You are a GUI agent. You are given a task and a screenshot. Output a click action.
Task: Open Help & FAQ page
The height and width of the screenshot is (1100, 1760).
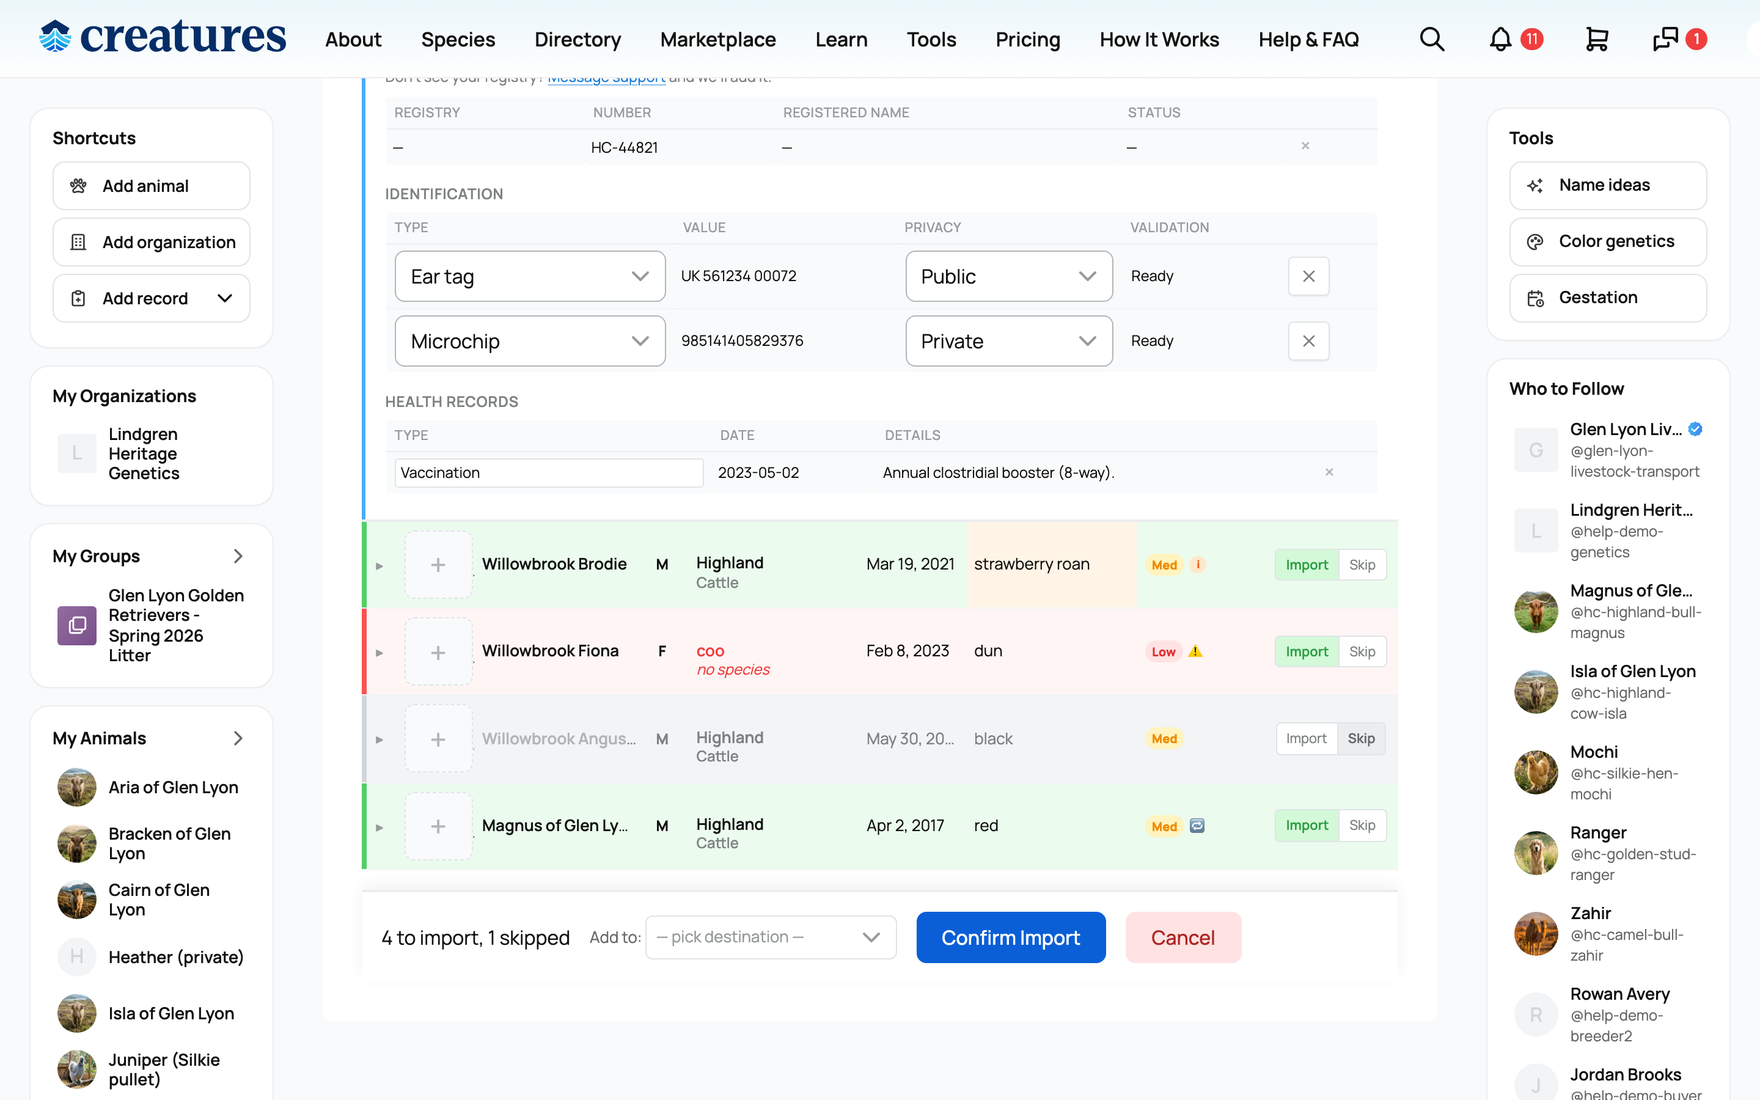coord(1308,39)
